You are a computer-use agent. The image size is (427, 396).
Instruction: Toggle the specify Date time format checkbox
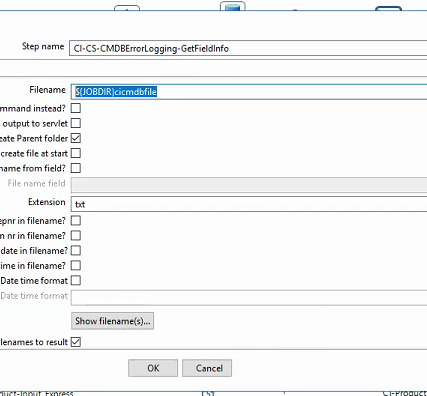coord(76,280)
